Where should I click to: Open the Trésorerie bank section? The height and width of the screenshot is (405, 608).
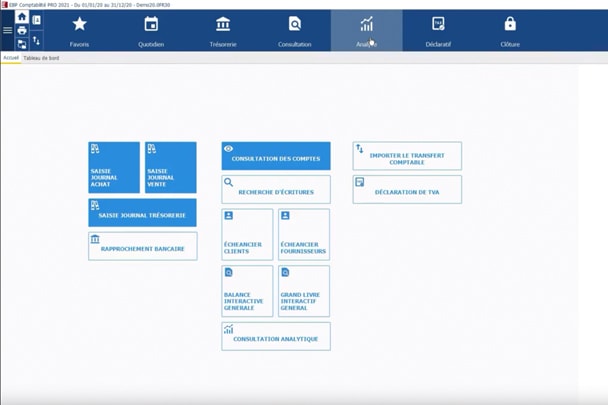(222, 30)
